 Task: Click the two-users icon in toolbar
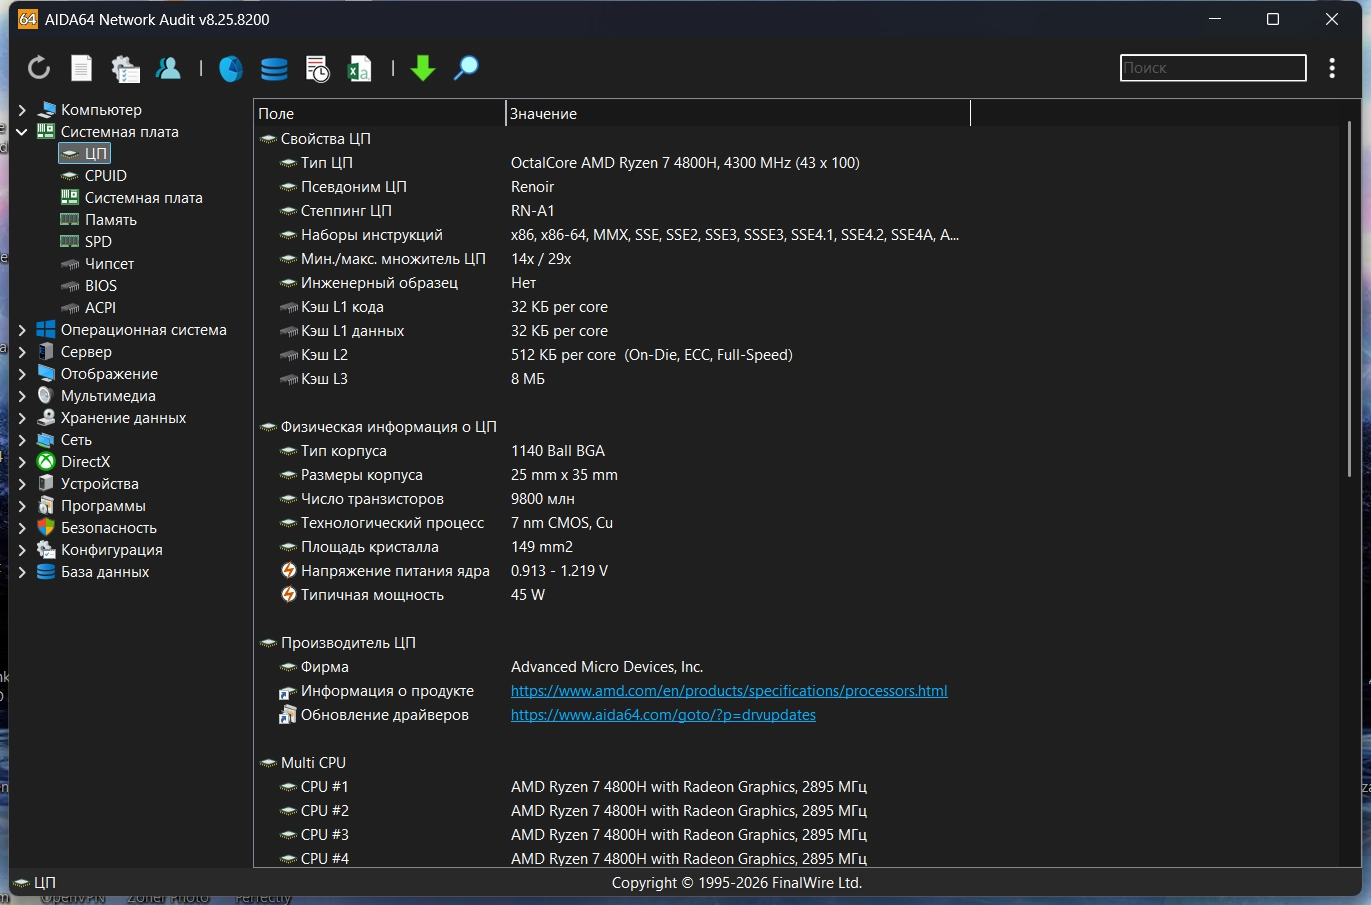tap(168, 68)
